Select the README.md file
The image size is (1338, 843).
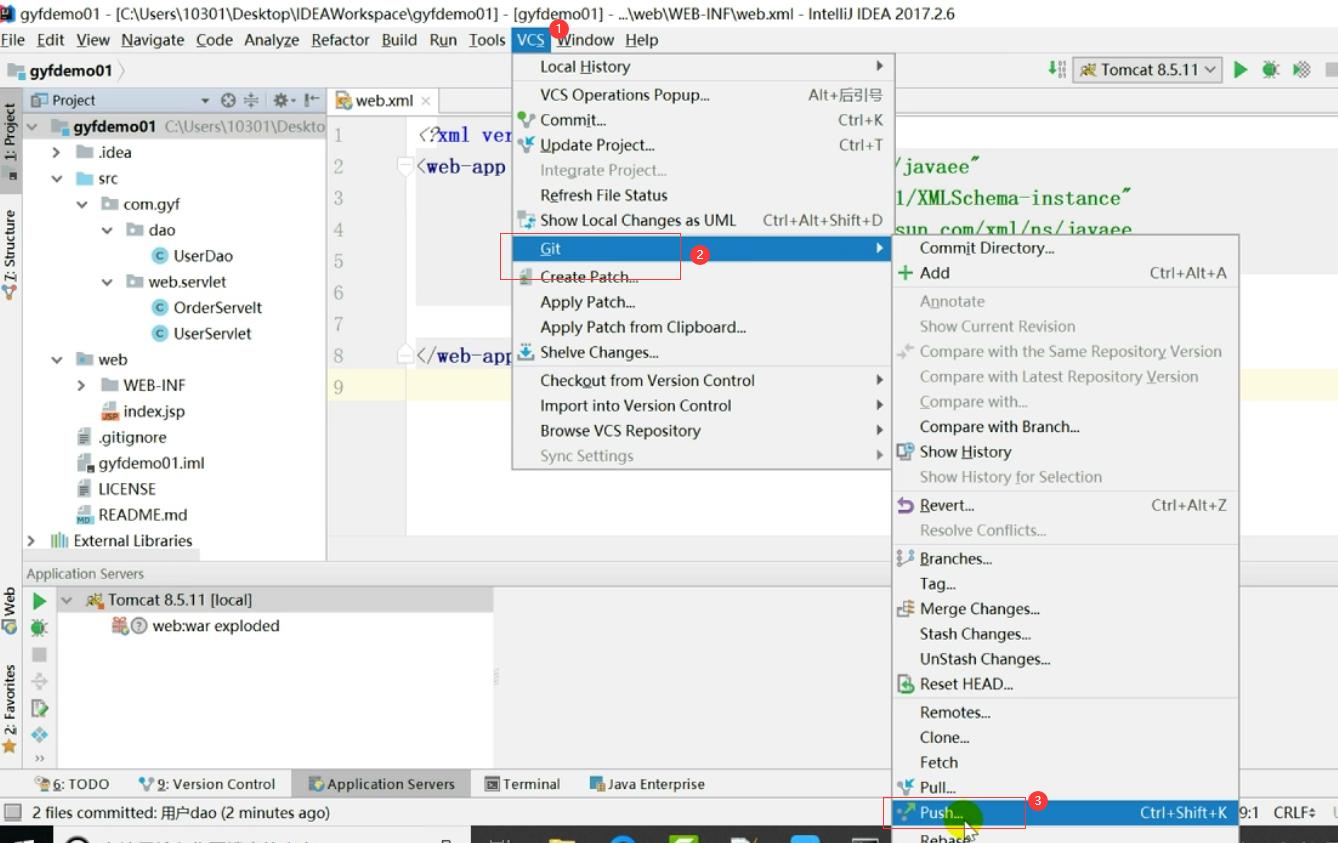point(132,515)
